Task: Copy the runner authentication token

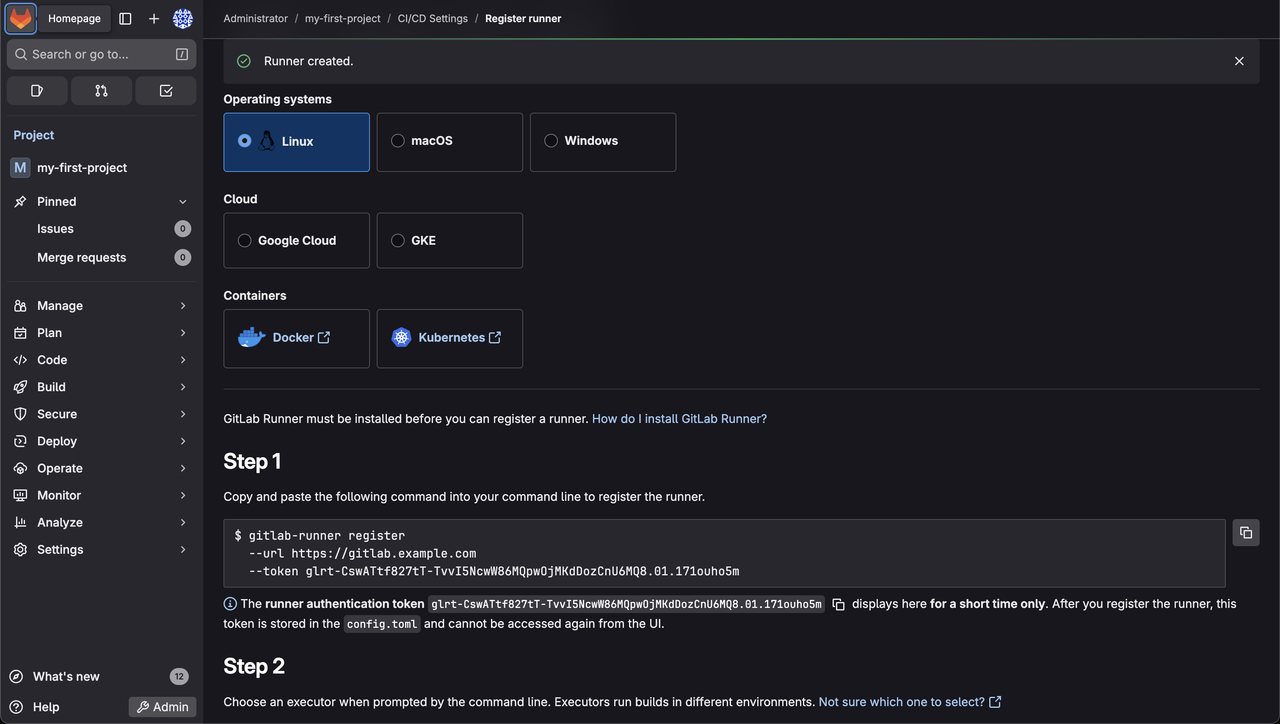Action: [839, 604]
